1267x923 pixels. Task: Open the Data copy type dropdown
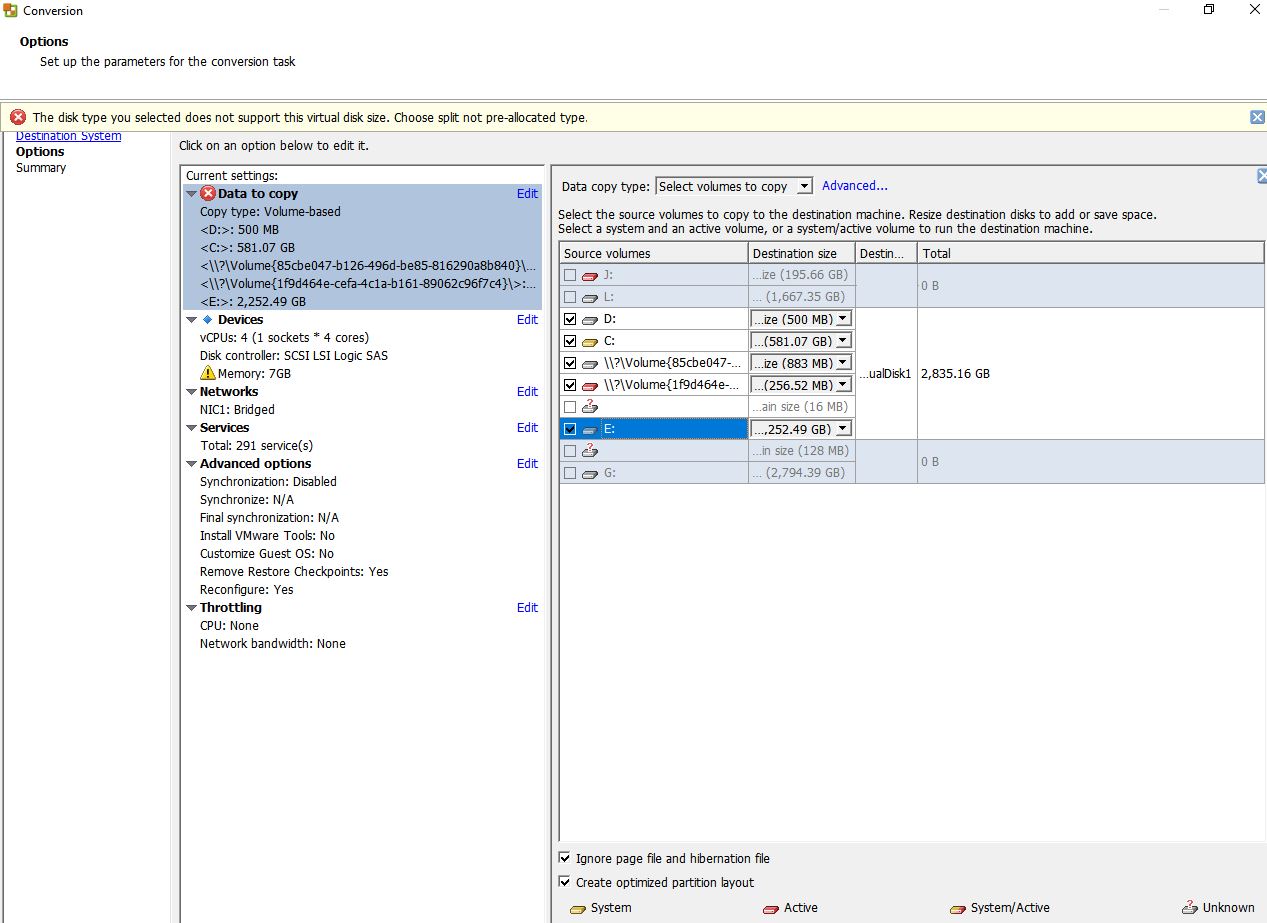[x=734, y=186]
